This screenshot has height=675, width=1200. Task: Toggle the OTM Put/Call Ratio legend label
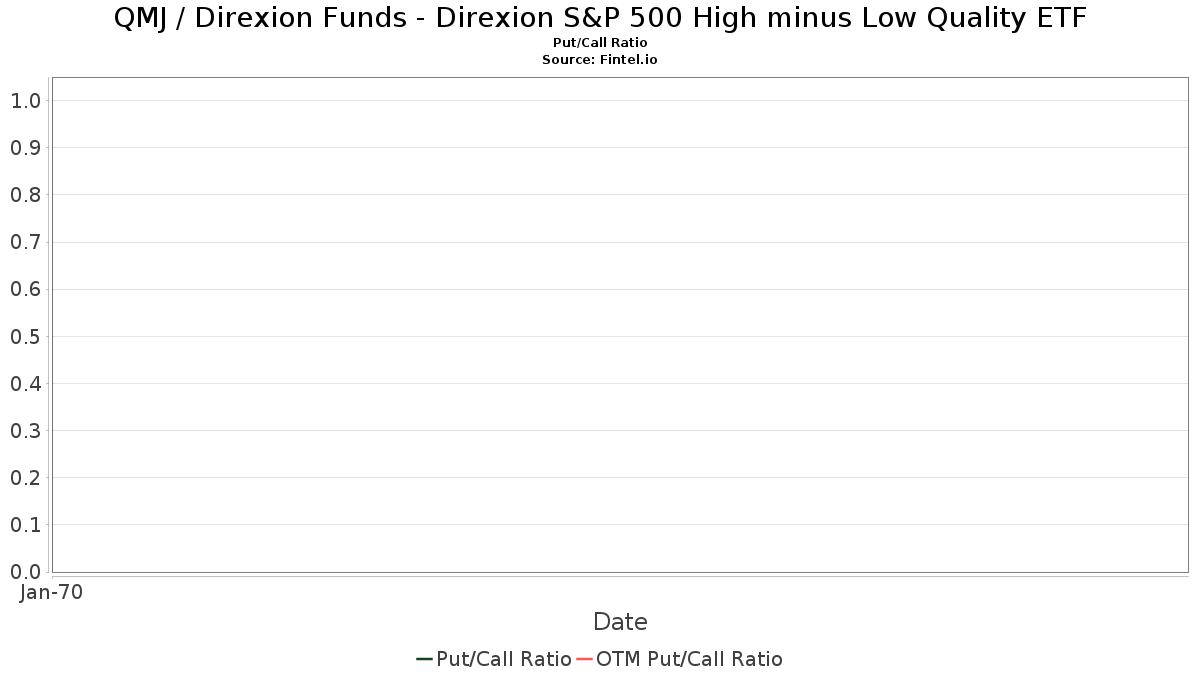click(690, 659)
